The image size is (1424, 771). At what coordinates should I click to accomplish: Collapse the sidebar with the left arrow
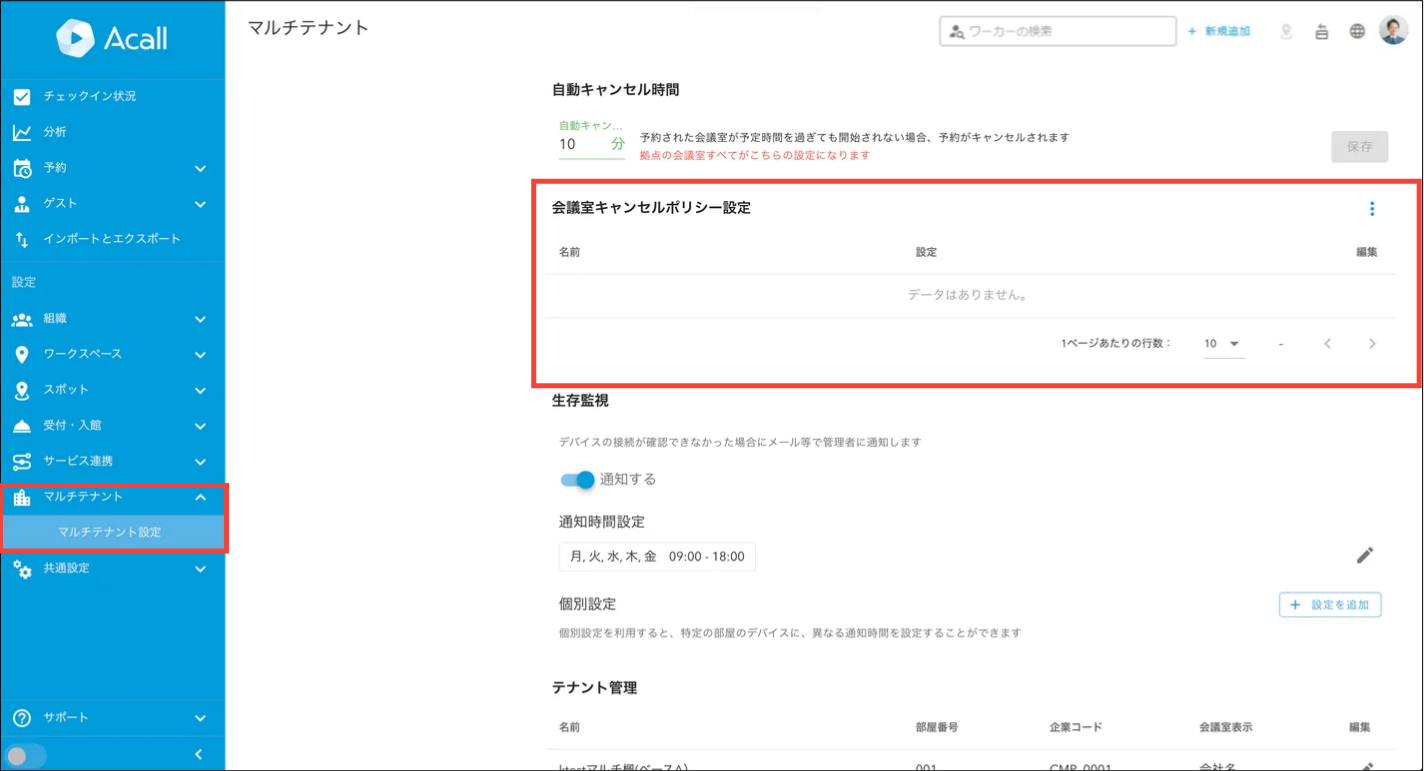[x=199, y=755]
